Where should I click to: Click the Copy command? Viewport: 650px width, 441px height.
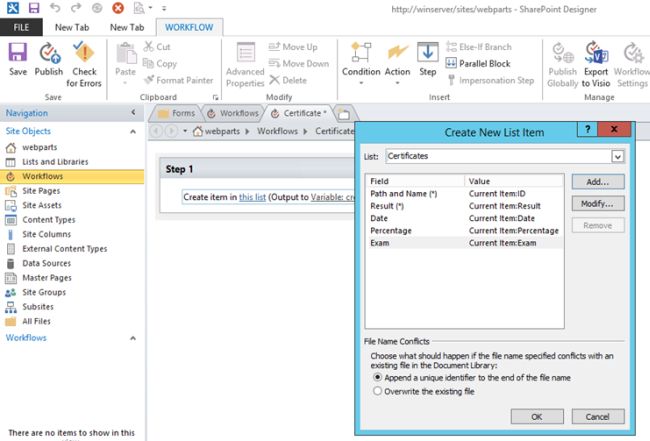tap(160, 63)
